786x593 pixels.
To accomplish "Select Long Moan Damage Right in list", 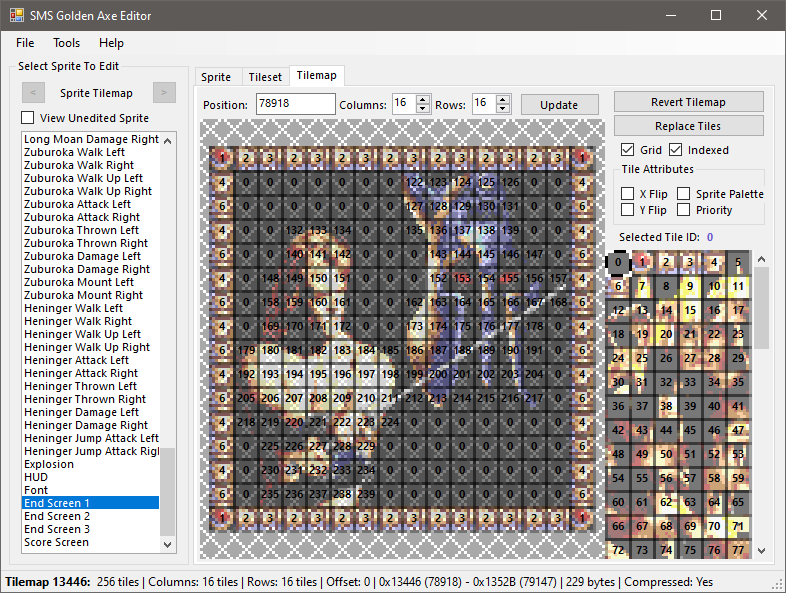I will pyautogui.click(x=91, y=139).
